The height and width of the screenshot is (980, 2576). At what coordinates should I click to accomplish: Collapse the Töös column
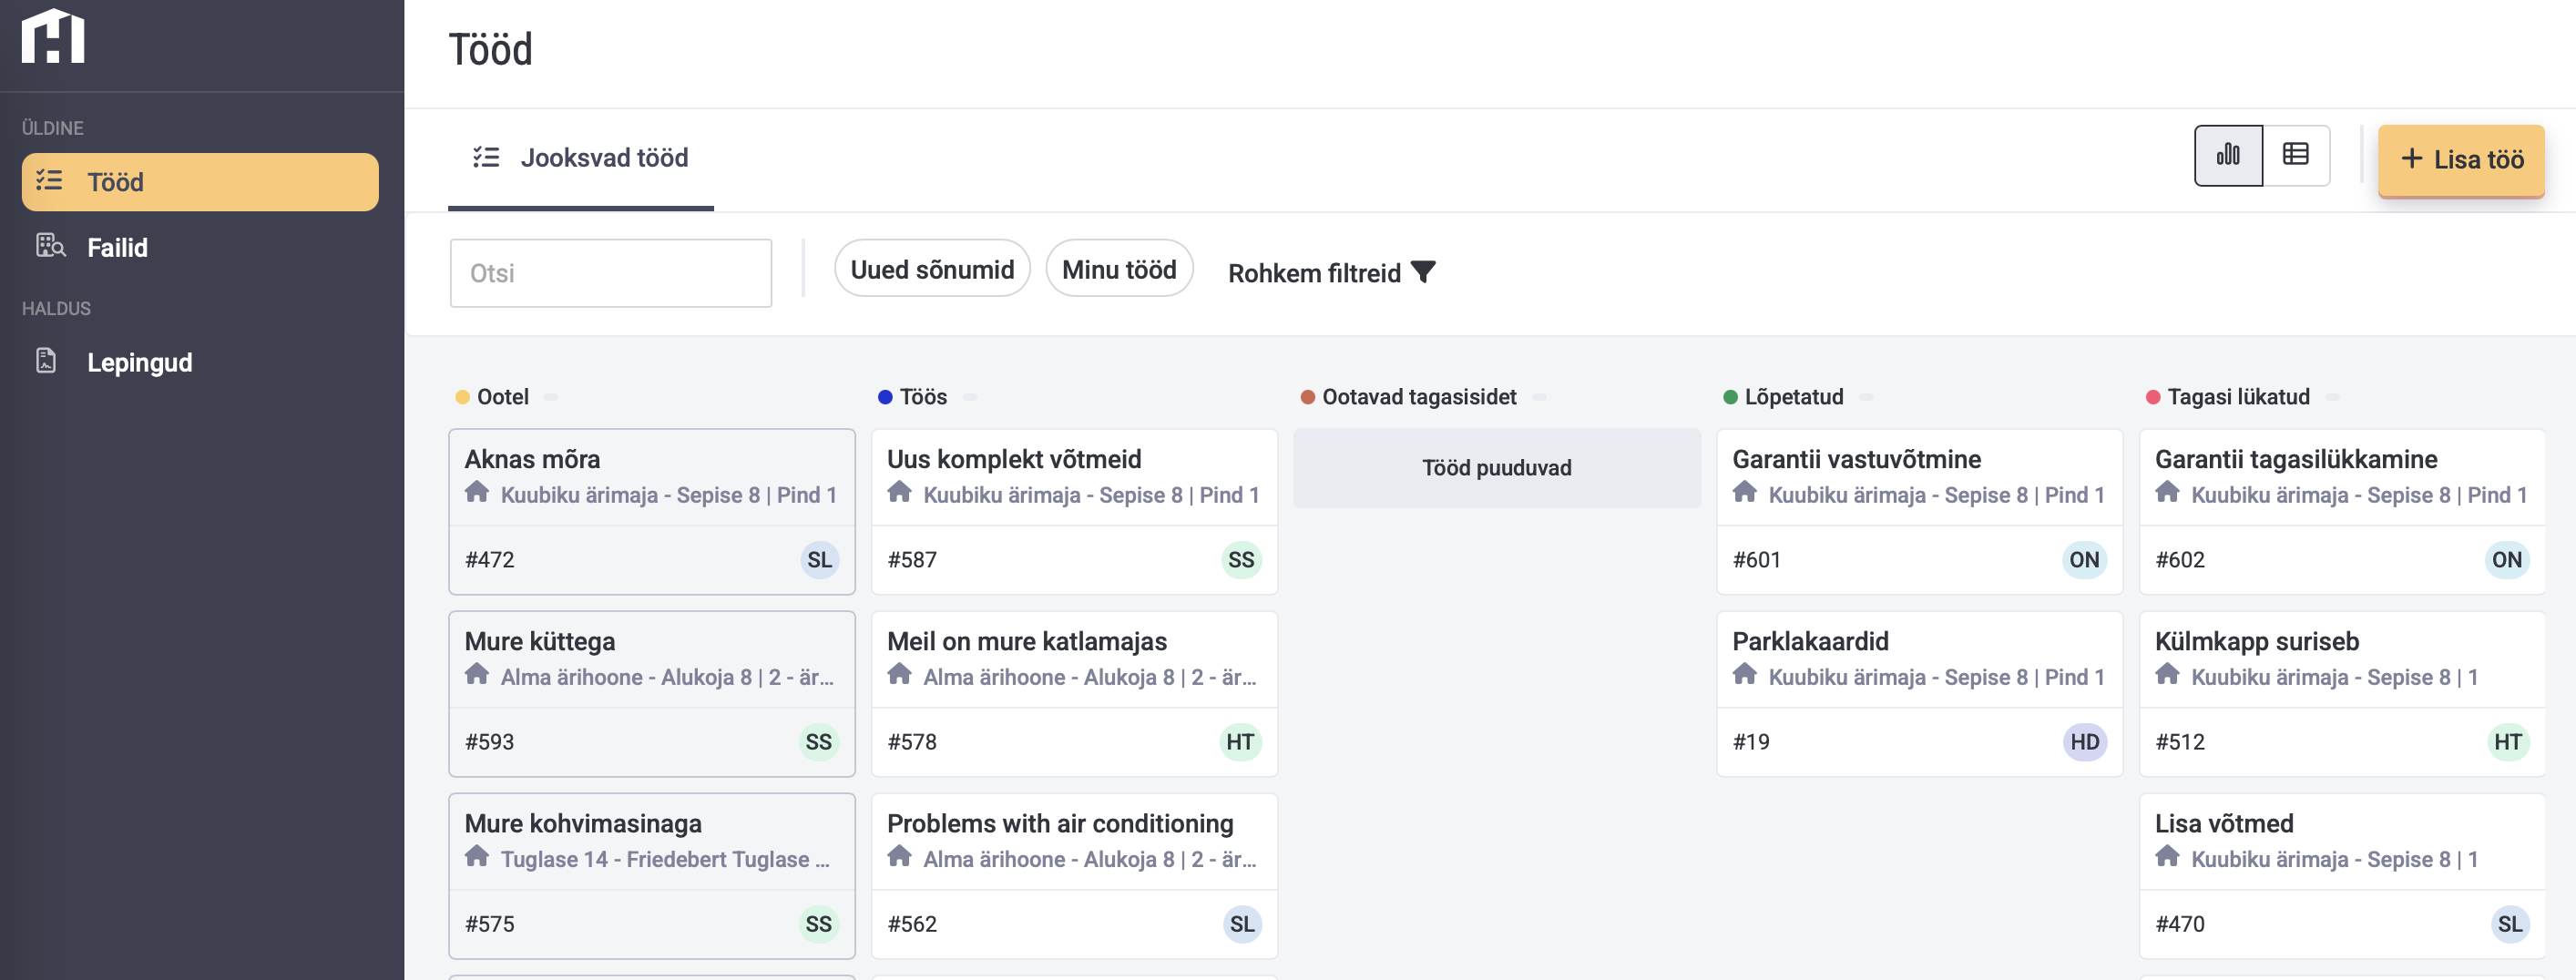click(x=970, y=397)
